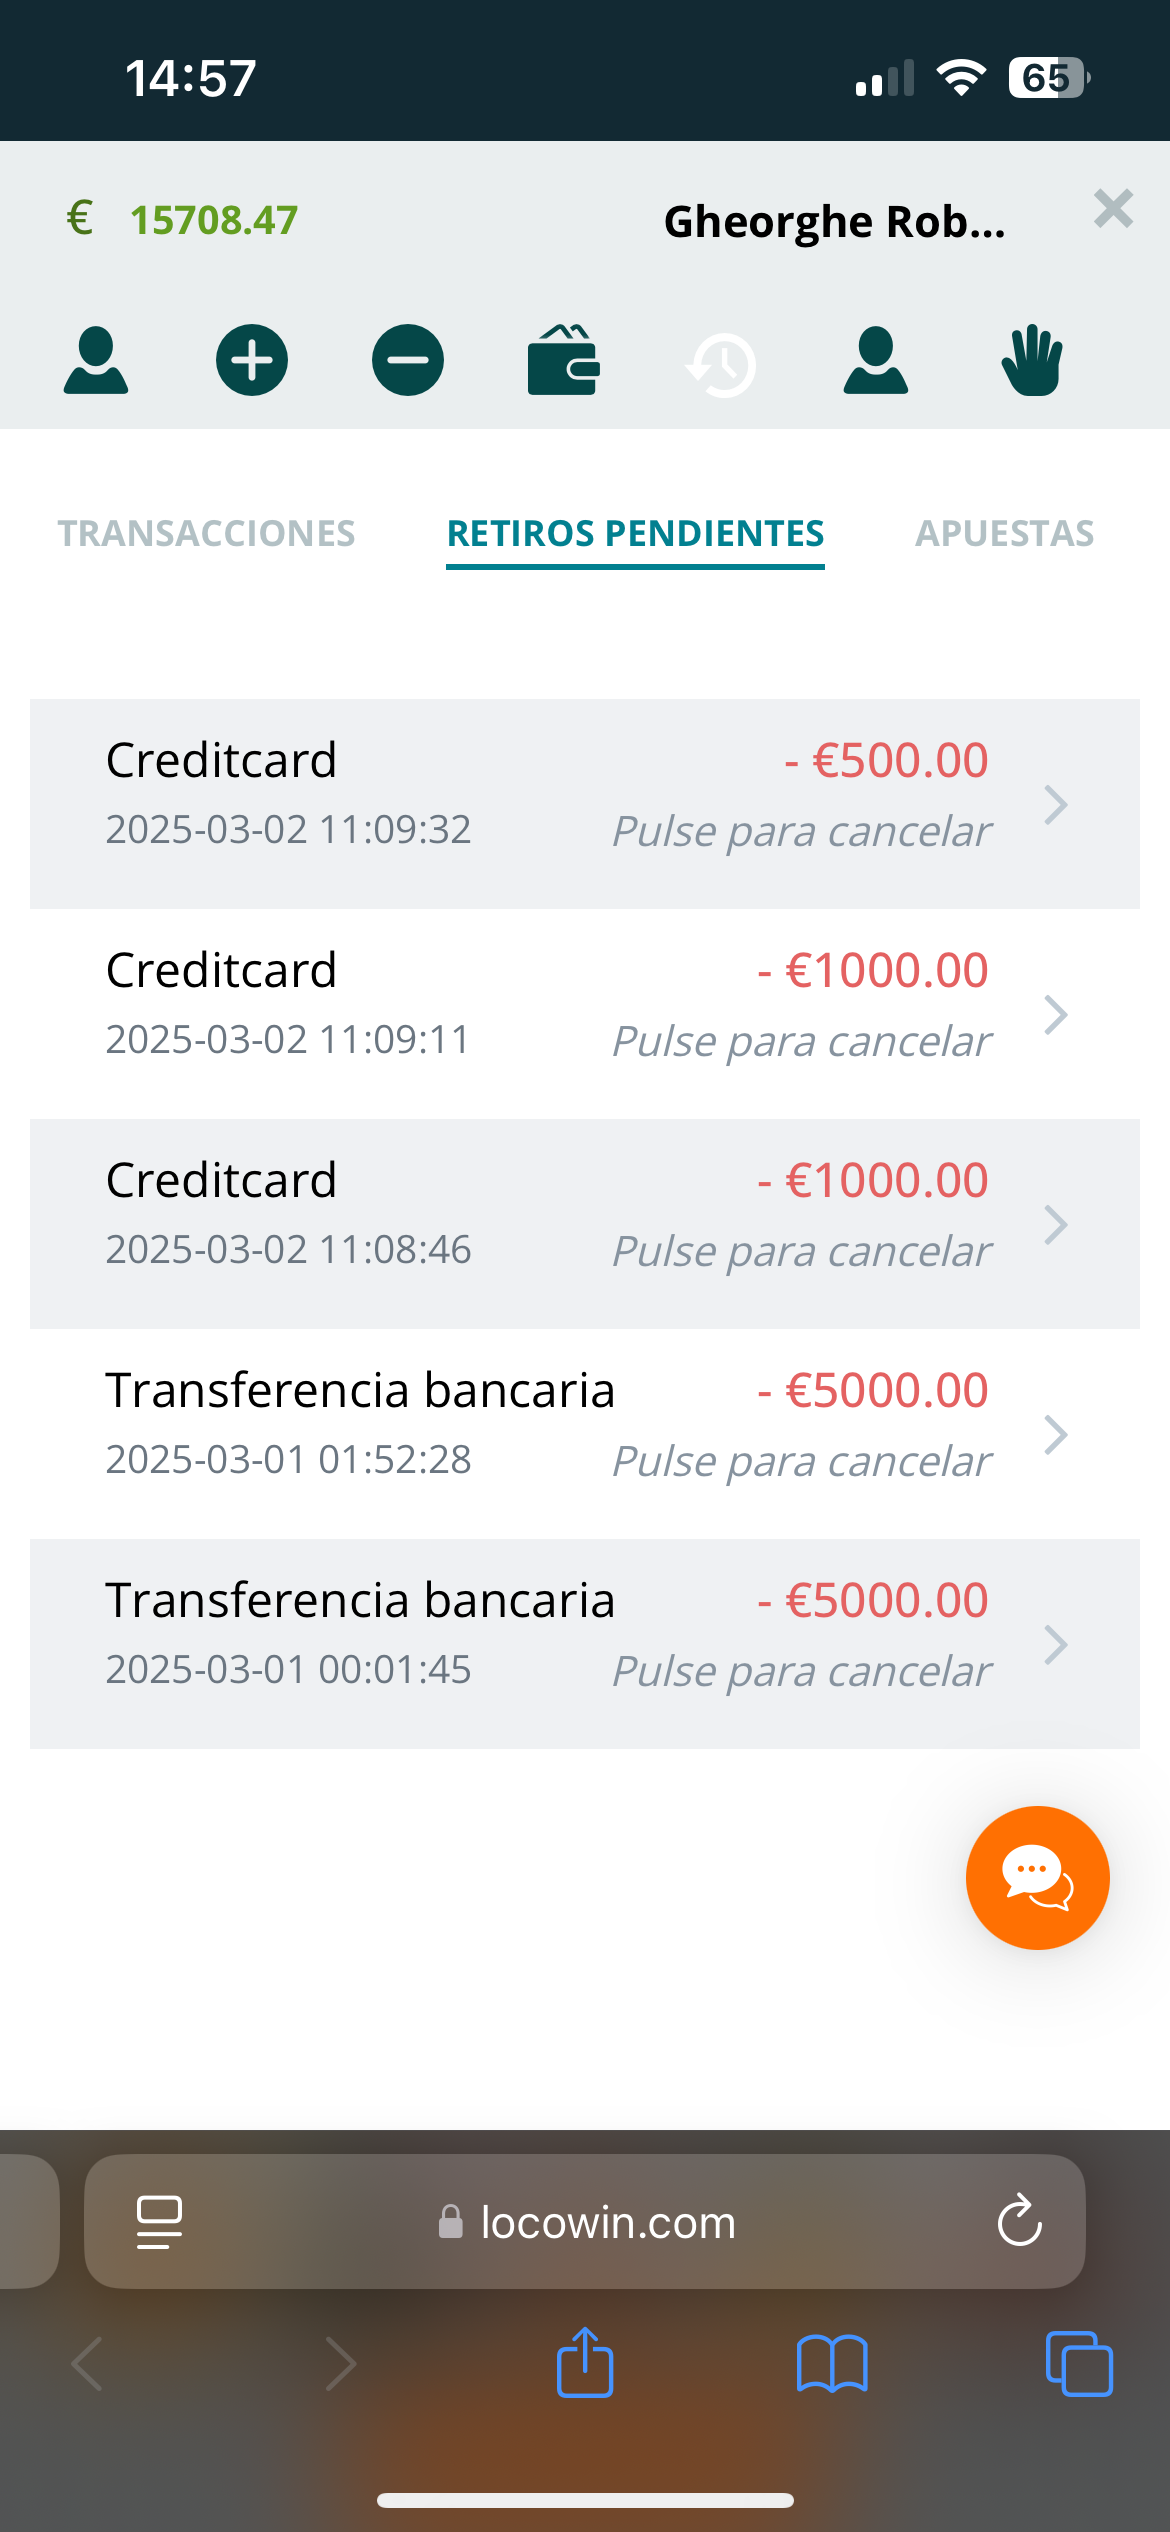Tap the Safari share icon
The width and height of the screenshot is (1170, 2532).
point(585,2363)
